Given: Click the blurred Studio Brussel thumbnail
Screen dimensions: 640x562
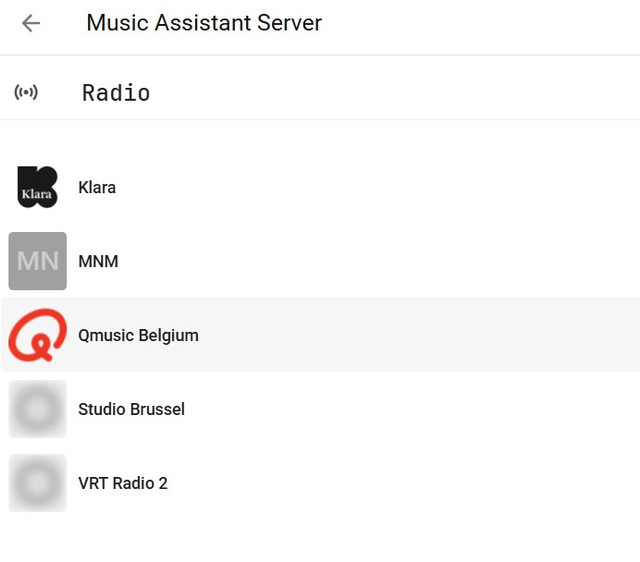Looking at the screenshot, I should coord(38,409).
